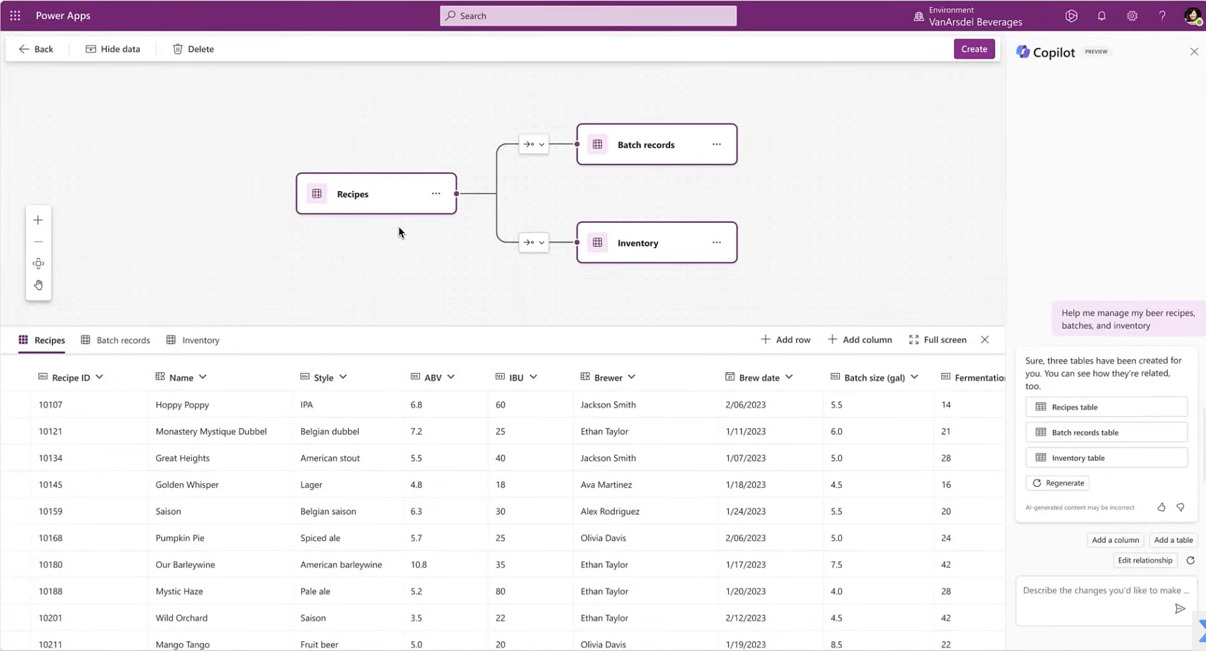Zoom out of the table diagram

38,241
